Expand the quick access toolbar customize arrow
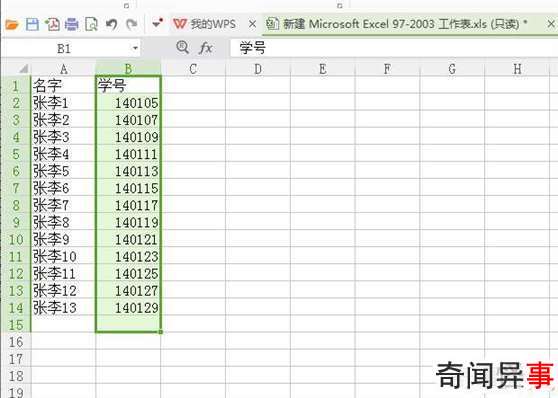 pos(157,23)
